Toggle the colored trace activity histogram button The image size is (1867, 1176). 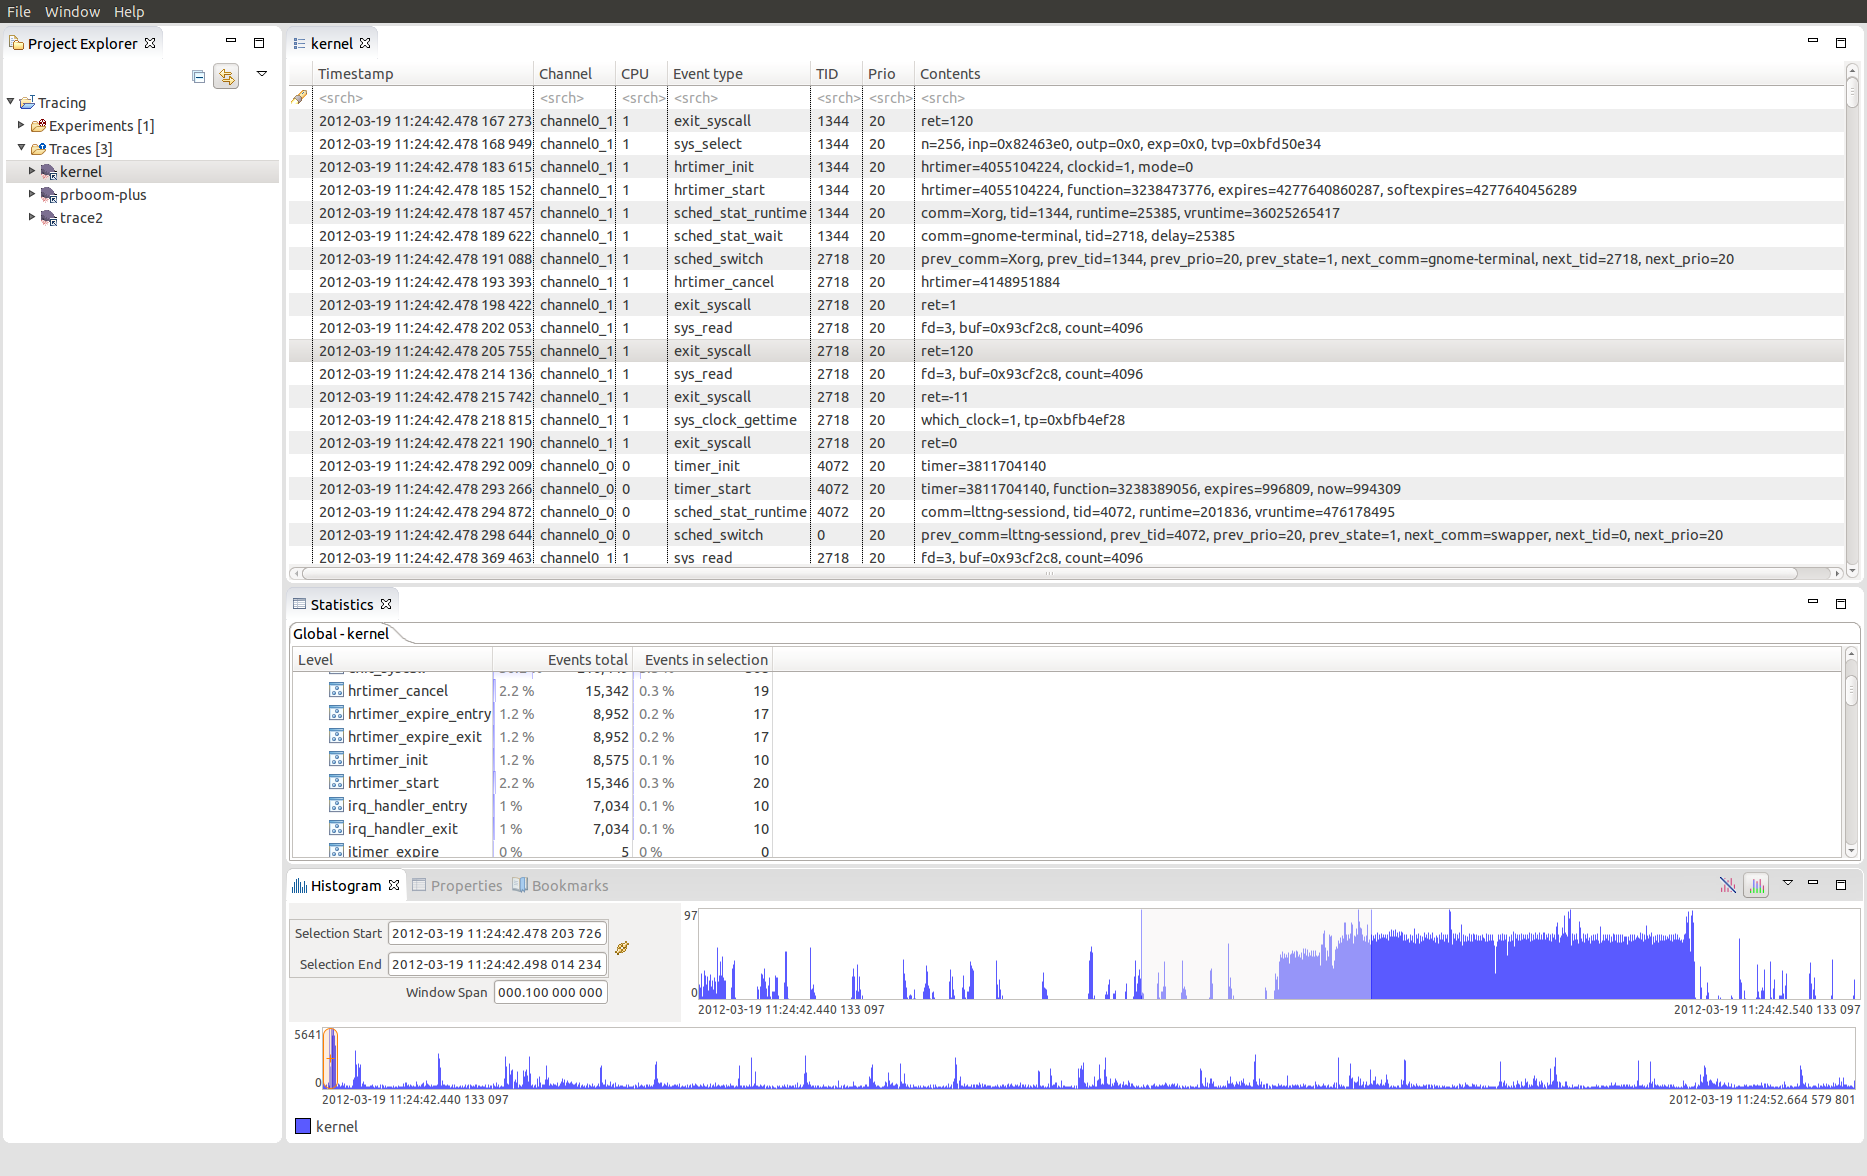(x=1756, y=885)
